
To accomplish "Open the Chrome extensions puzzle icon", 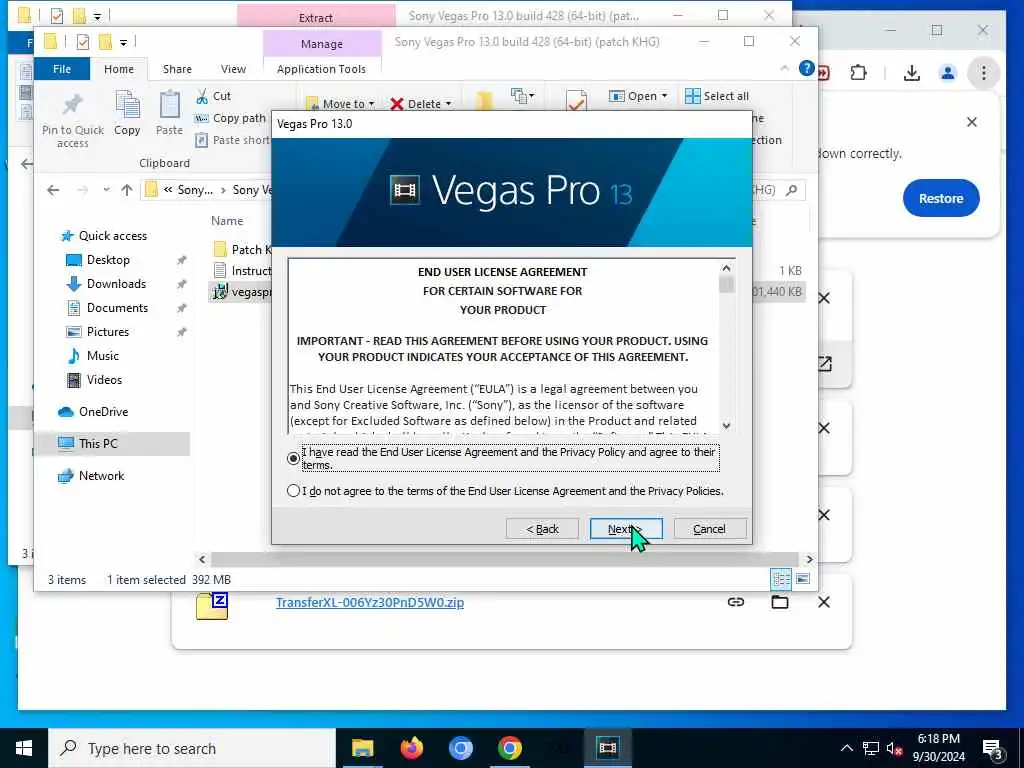I will point(859,72).
